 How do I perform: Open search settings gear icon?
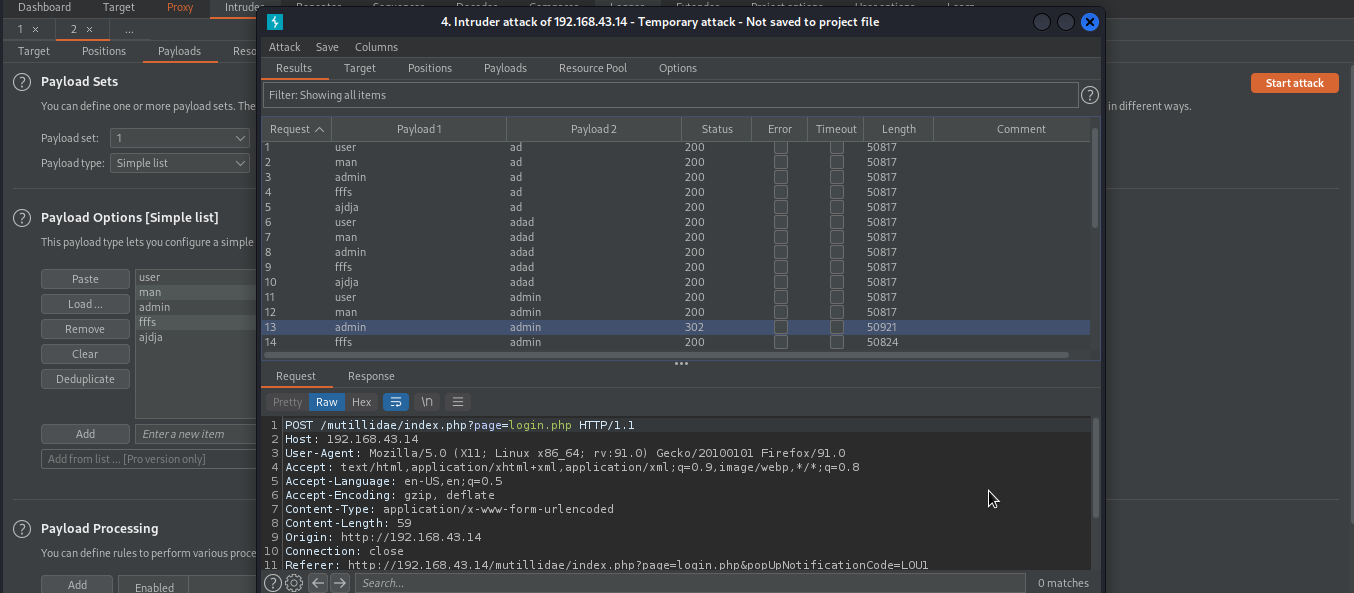tap(294, 583)
